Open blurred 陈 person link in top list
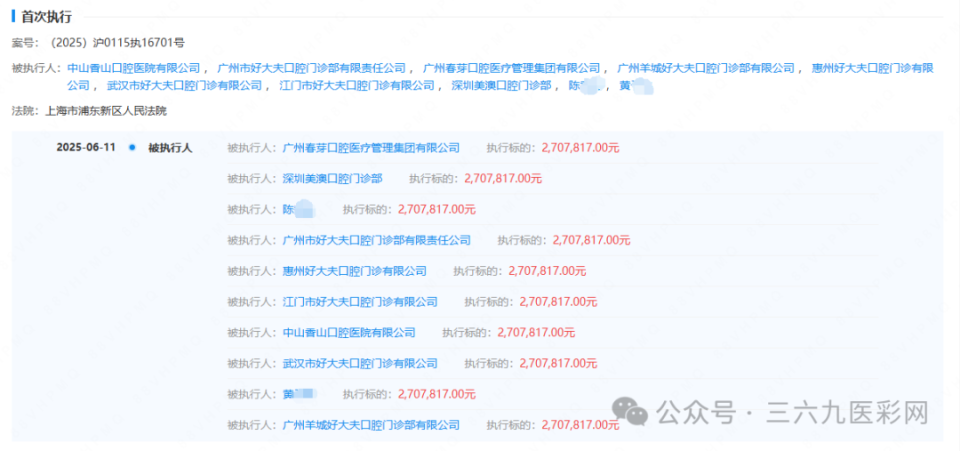Screen dimensions: 960x451 (587, 86)
